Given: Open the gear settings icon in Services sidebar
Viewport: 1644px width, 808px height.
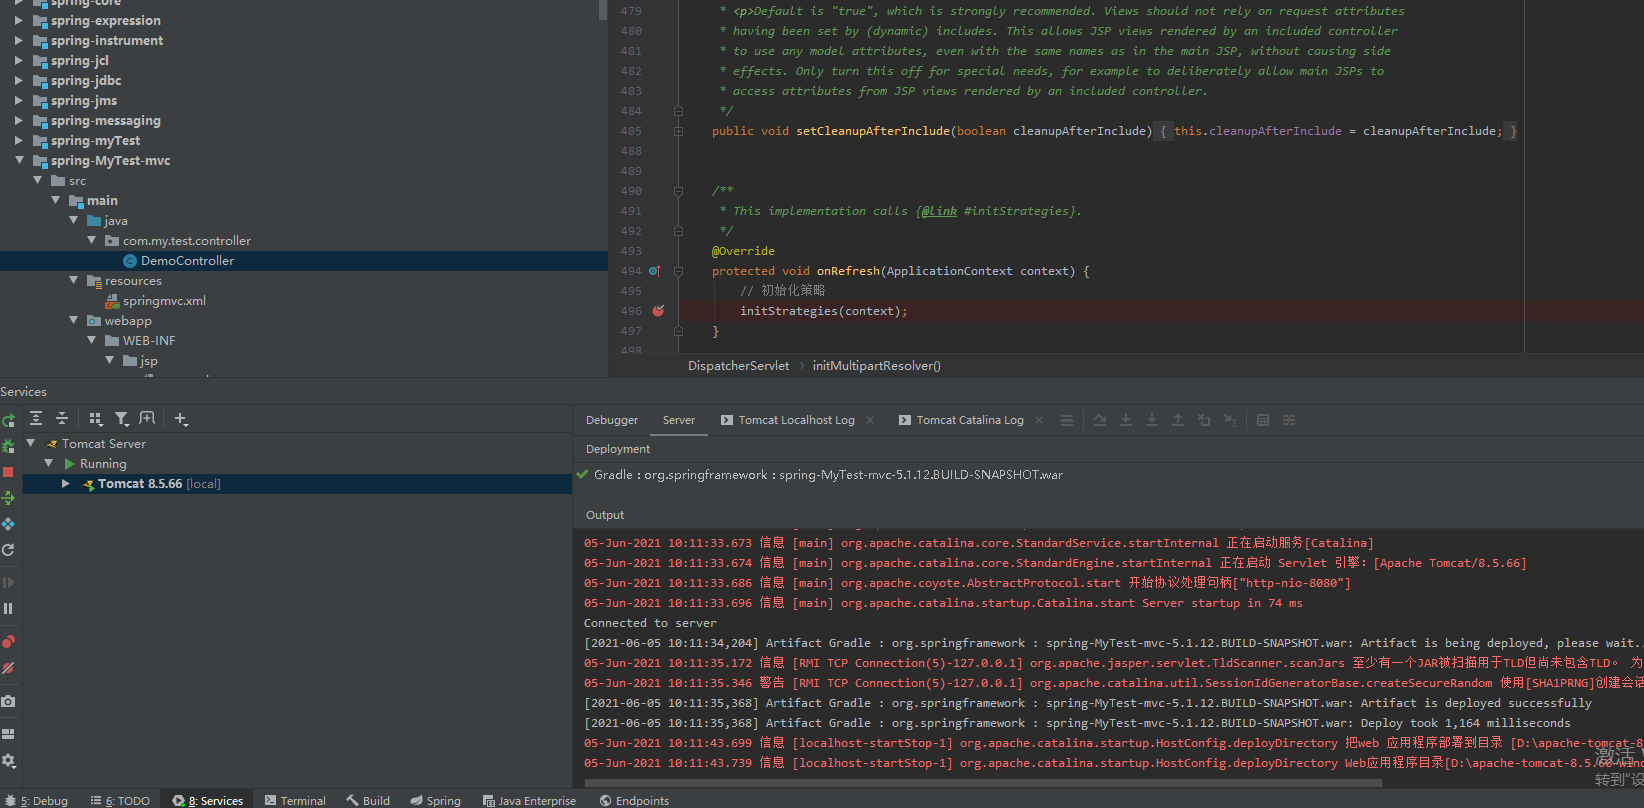Looking at the screenshot, I should pos(8,761).
